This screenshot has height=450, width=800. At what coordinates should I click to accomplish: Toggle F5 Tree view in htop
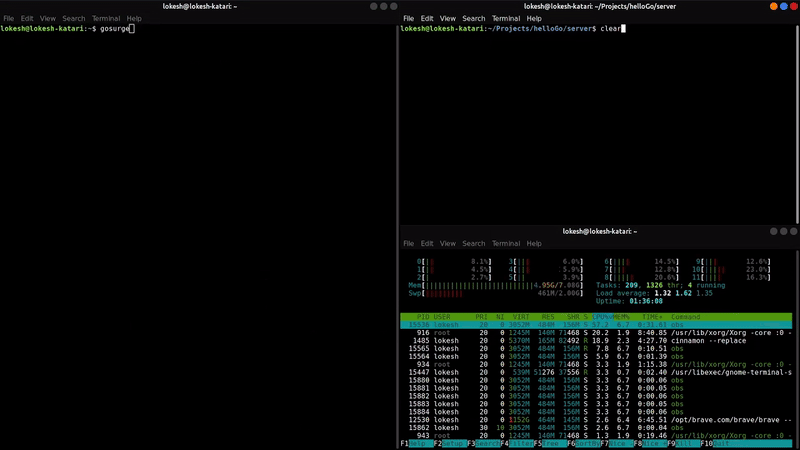[x=553, y=443]
